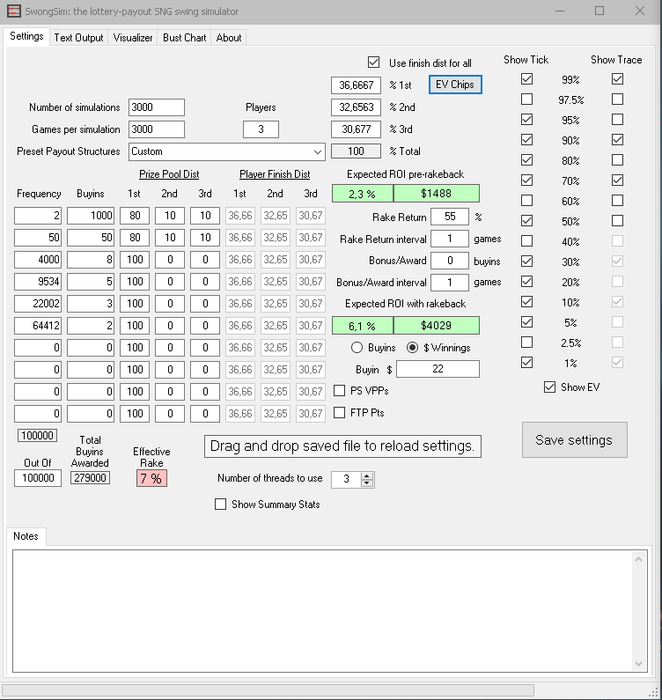Image resolution: width=662 pixels, height=700 pixels.
Task: Toggle the Show EV checkbox
Action: [x=550, y=387]
